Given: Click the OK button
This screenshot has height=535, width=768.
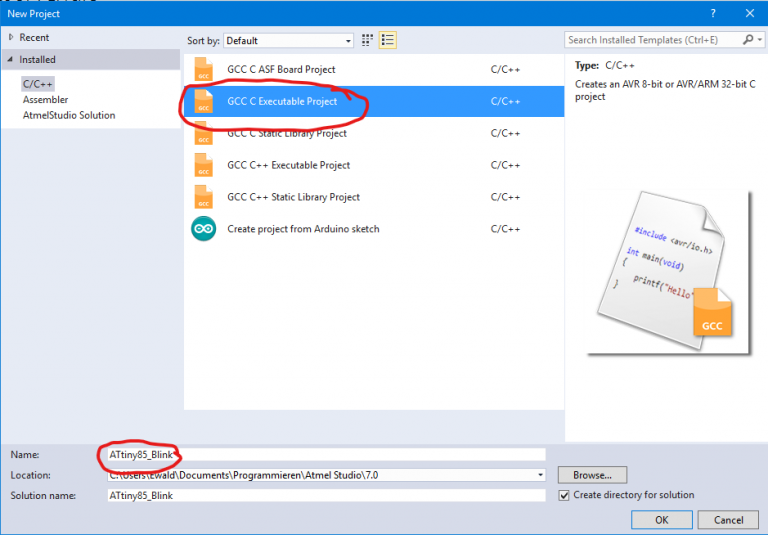Looking at the screenshot, I should [661, 520].
